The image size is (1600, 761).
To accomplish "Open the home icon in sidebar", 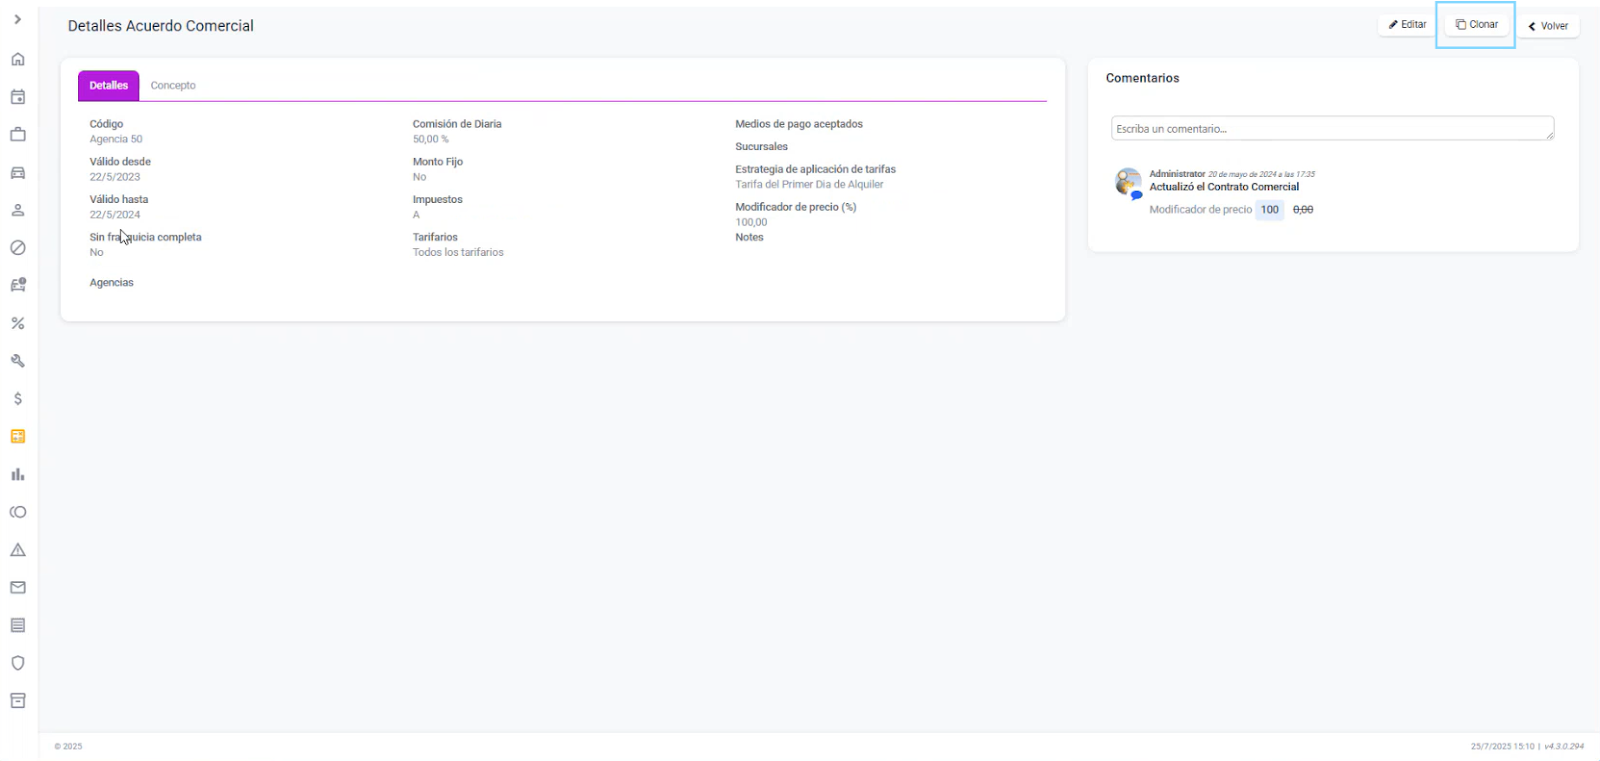I will pyautogui.click(x=18, y=59).
